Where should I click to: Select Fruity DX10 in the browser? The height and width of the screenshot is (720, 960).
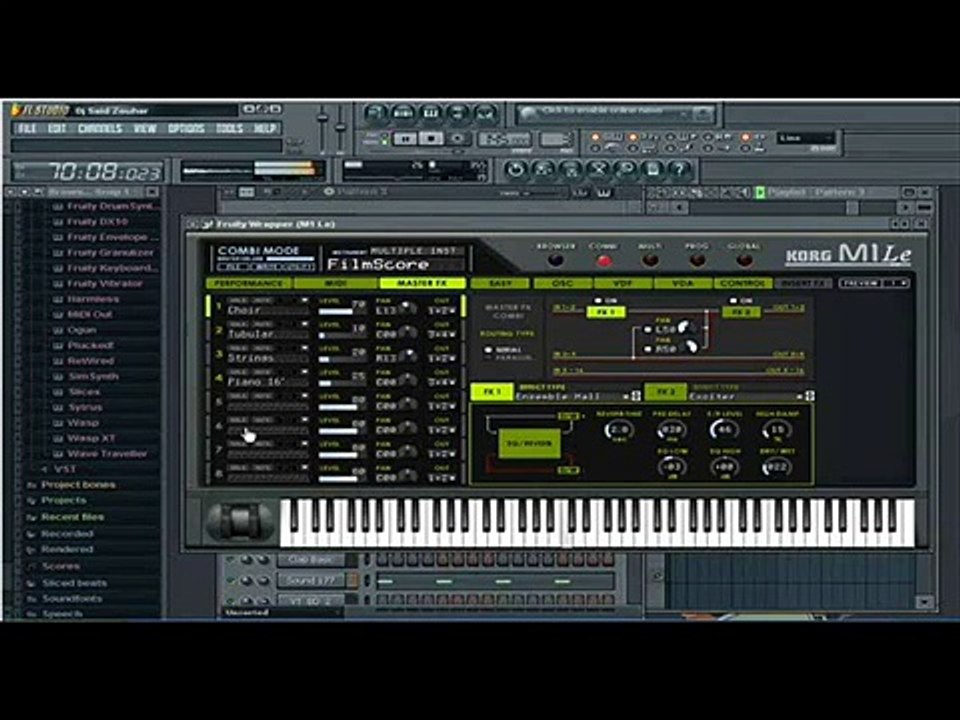coord(97,222)
